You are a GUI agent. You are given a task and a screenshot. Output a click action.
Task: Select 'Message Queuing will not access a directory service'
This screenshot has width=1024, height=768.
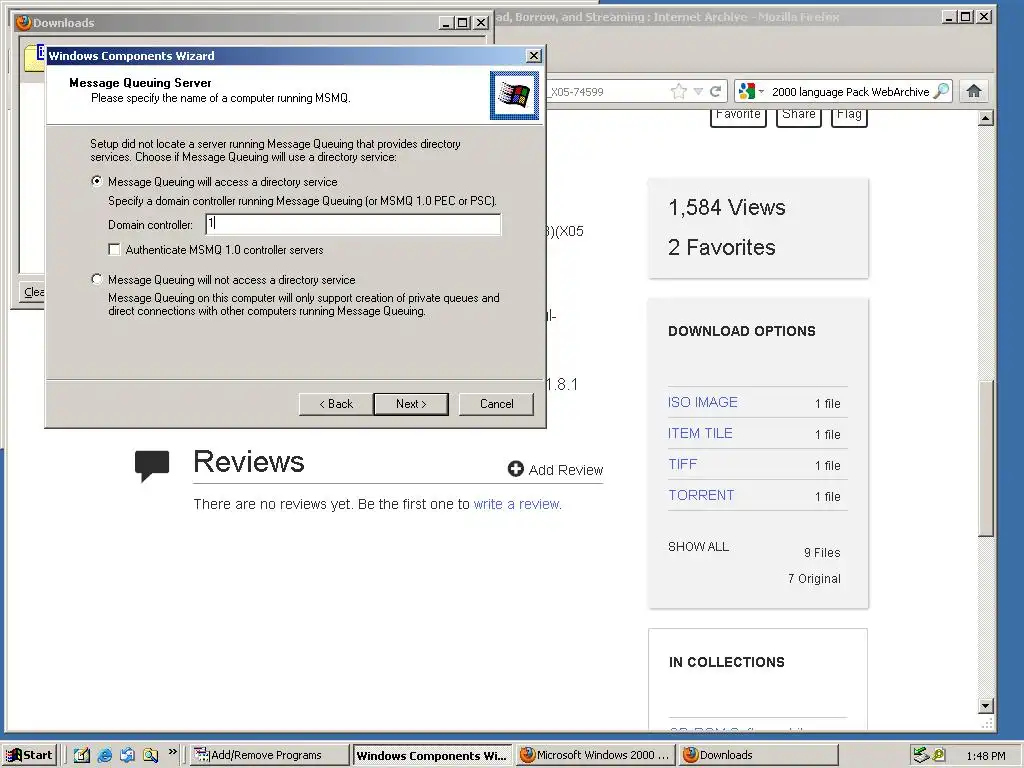pos(97,280)
